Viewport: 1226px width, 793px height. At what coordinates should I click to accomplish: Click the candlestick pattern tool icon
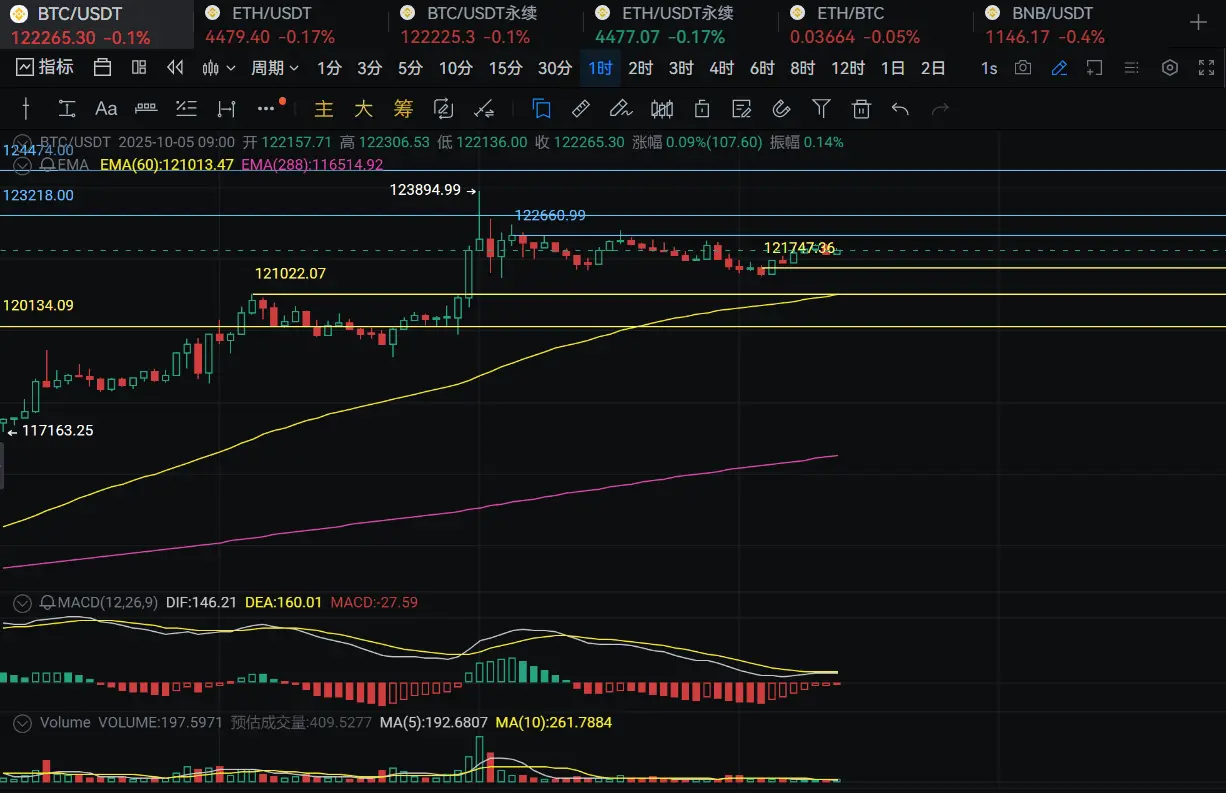pos(661,109)
